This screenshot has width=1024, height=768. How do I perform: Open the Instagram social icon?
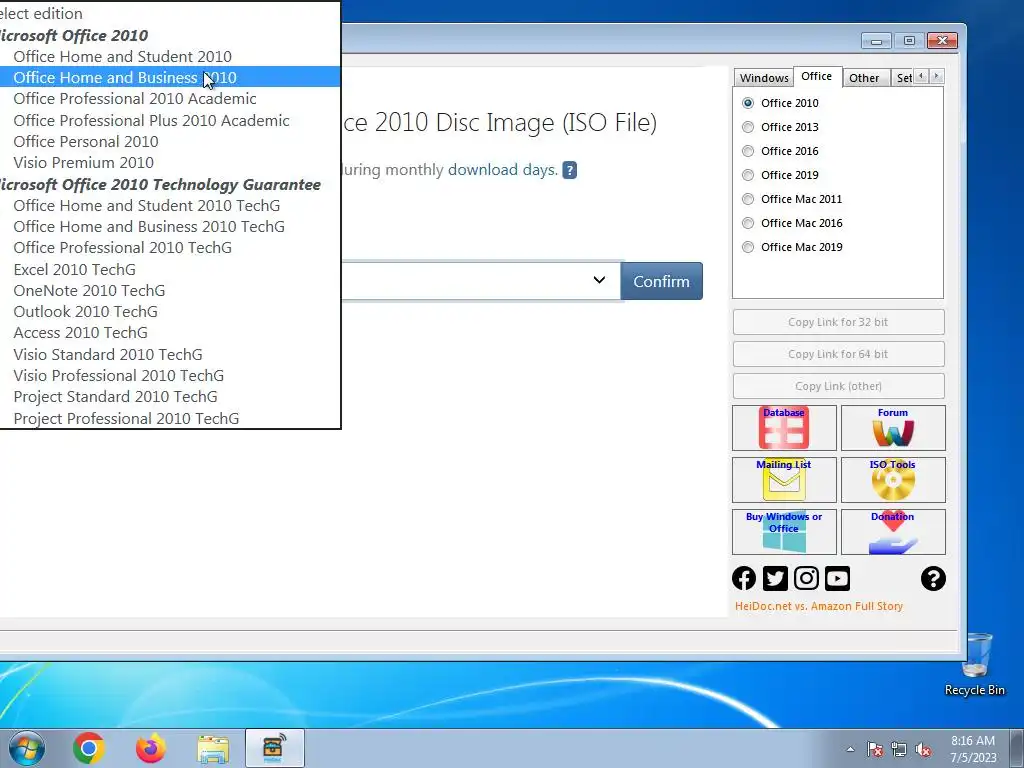click(807, 578)
